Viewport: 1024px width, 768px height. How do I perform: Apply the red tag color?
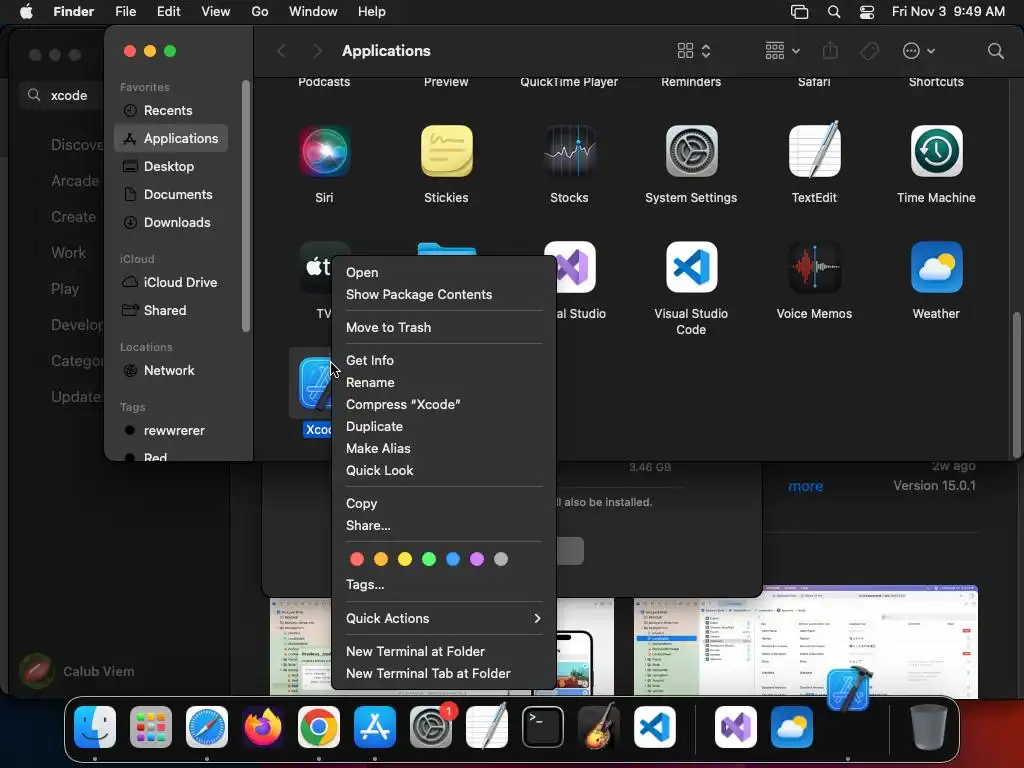pos(357,559)
